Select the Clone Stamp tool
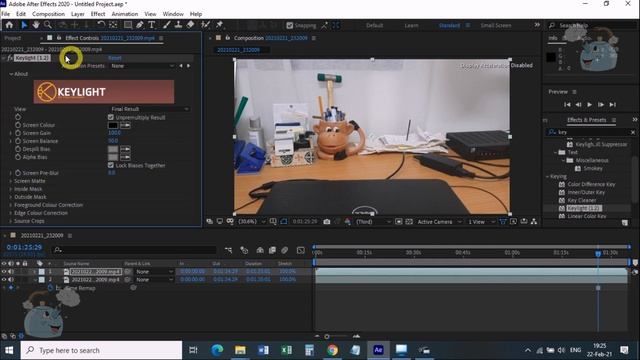The height and width of the screenshot is (360, 640). 178,25
